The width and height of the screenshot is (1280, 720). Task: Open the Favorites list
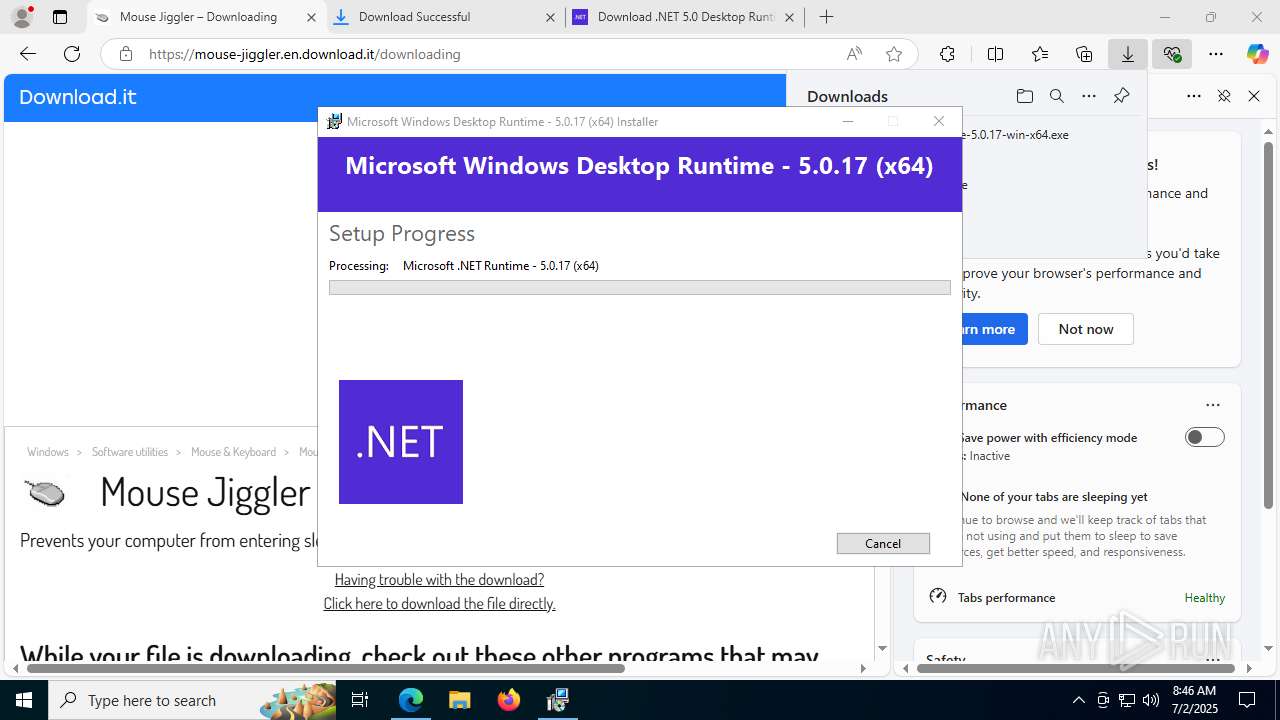point(1040,54)
